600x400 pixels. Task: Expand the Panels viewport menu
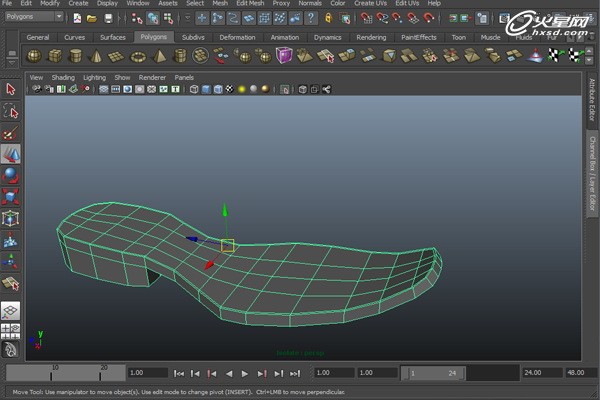pyautogui.click(x=184, y=76)
